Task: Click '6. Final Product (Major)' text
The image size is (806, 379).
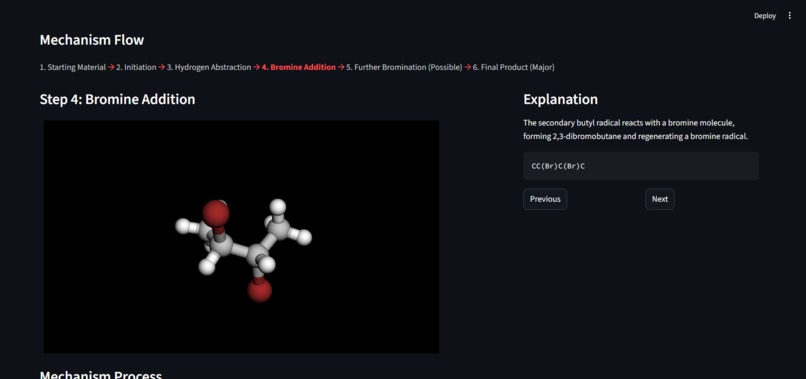Action: 514,67
